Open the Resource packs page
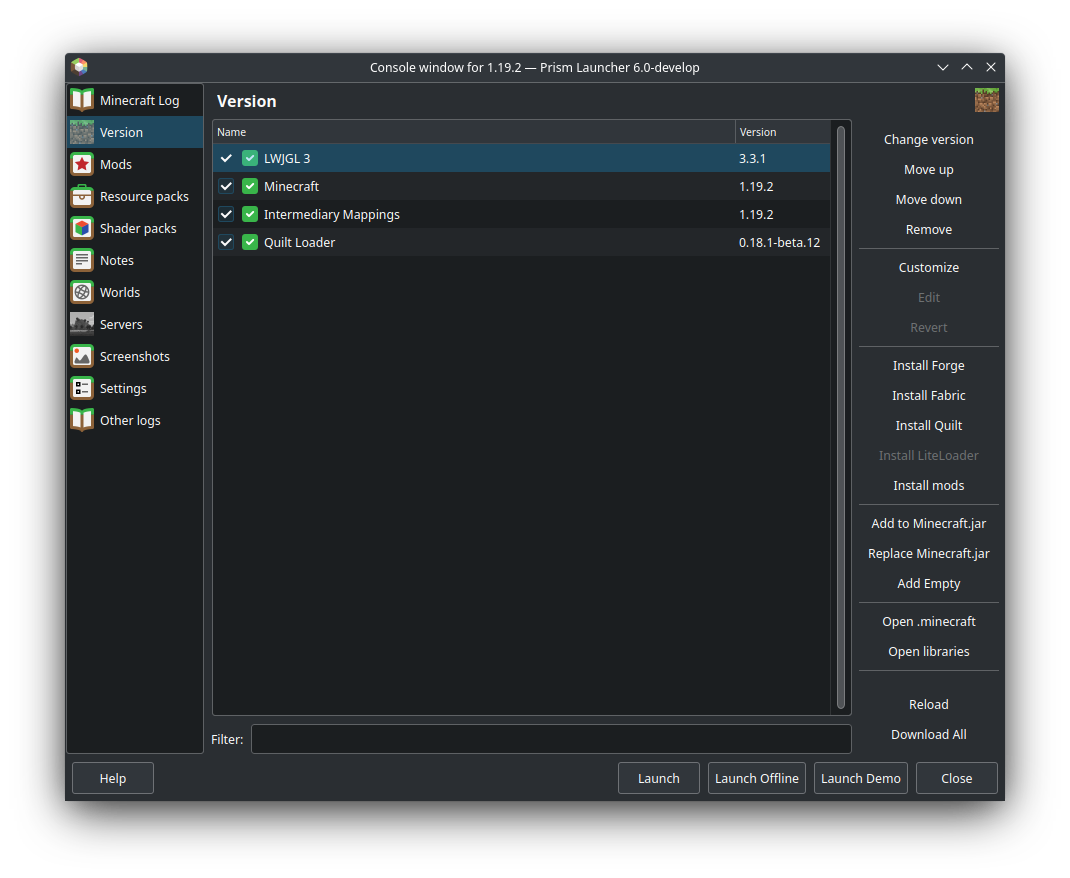This screenshot has height=878, width=1070. [135, 196]
